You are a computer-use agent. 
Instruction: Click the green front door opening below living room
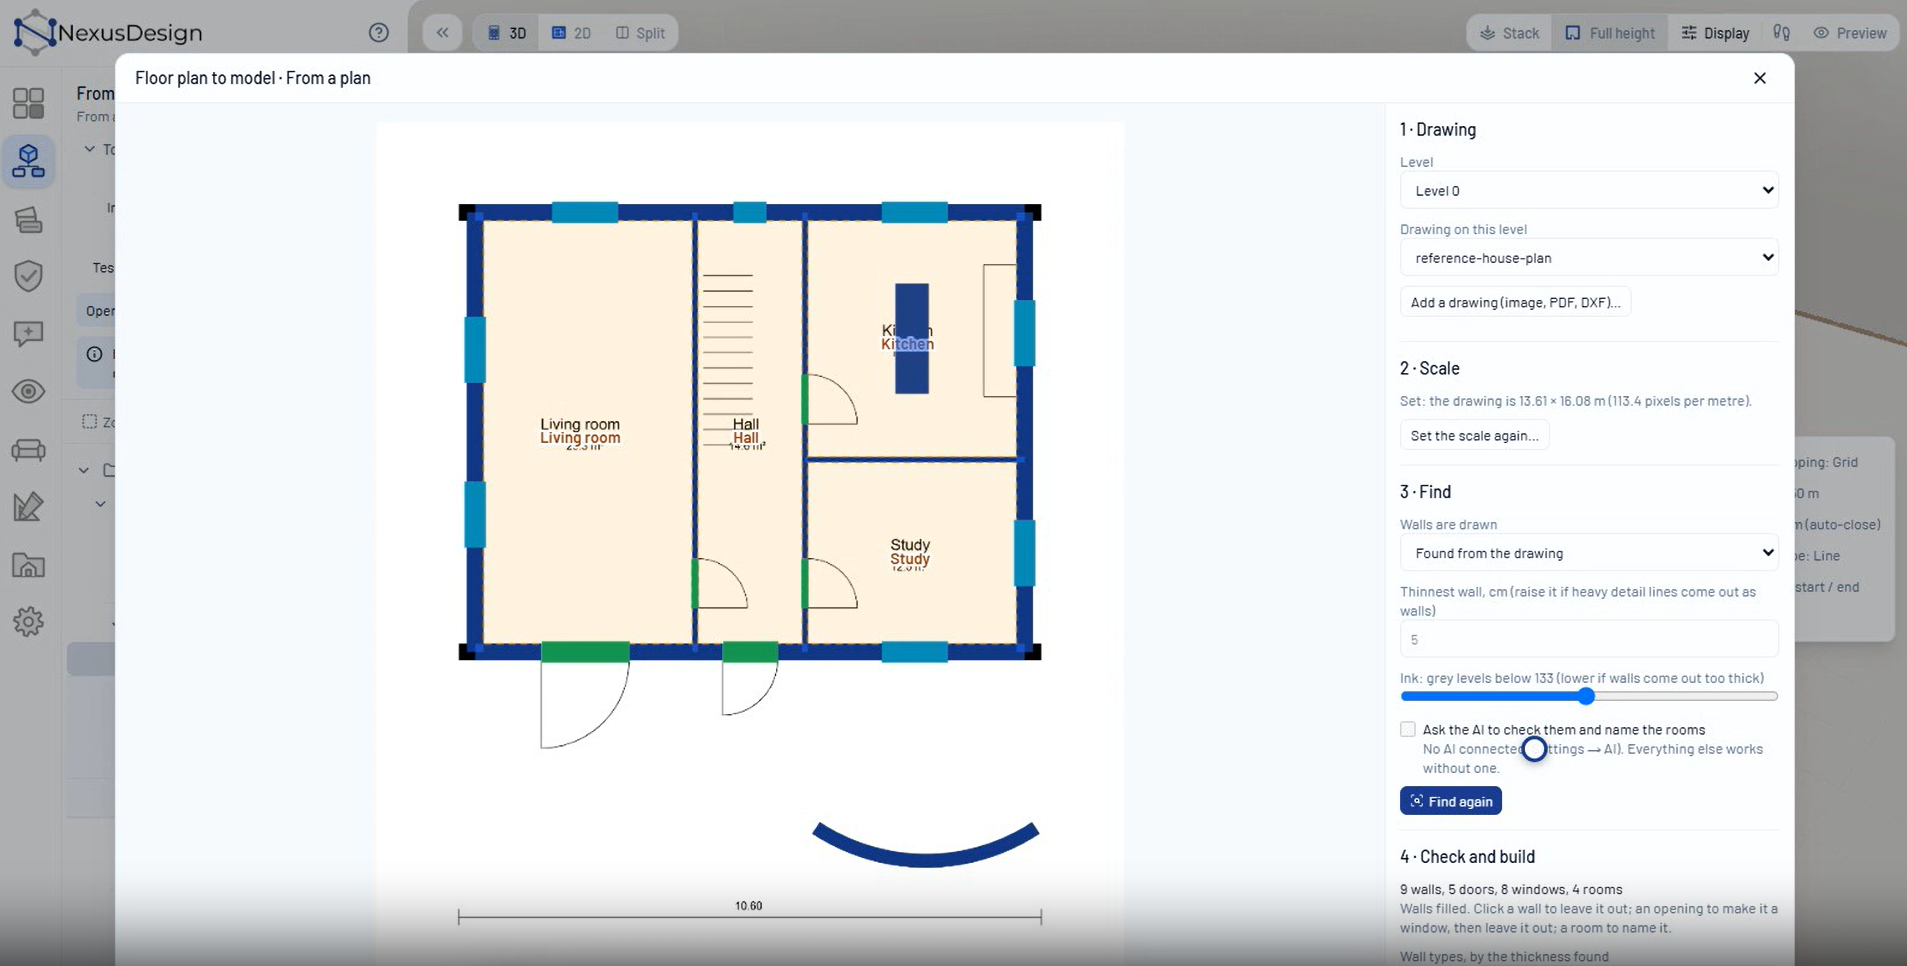585,652
